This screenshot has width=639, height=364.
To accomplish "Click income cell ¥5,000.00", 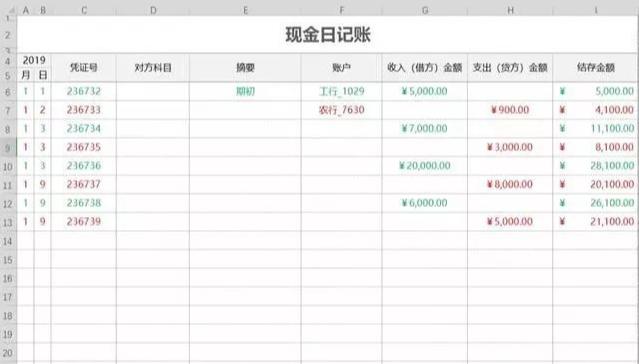I will (x=425, y=91).
